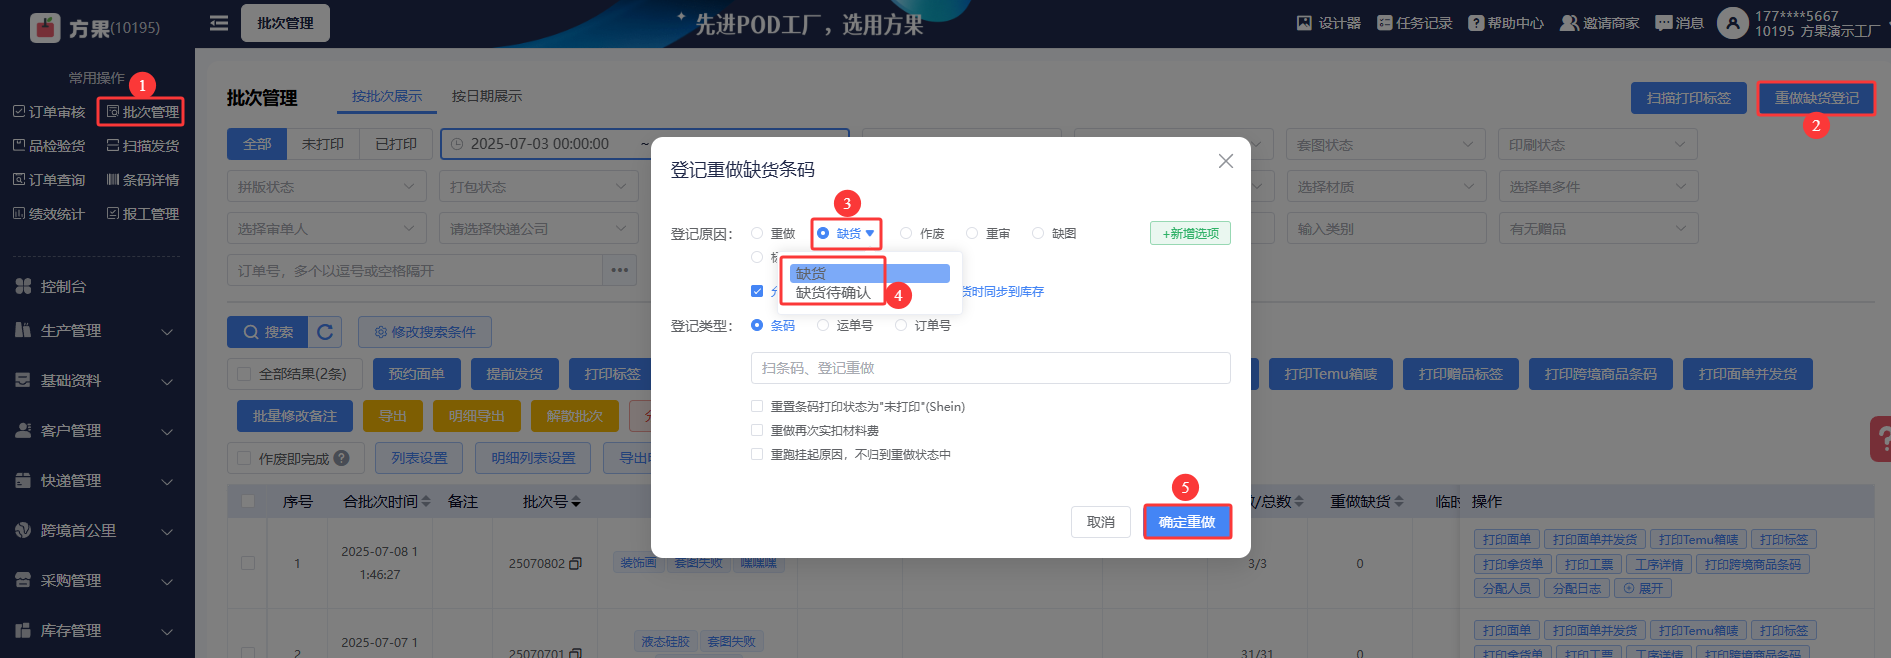This screenshot has height=658, width=1891.
Task: Check 重跑挂起原因 option
Action: click(757, 454)
